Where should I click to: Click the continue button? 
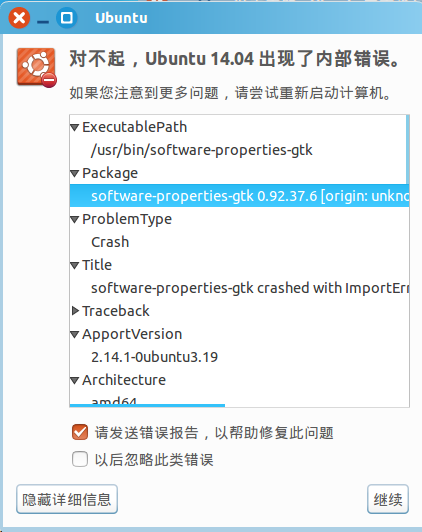388,499
